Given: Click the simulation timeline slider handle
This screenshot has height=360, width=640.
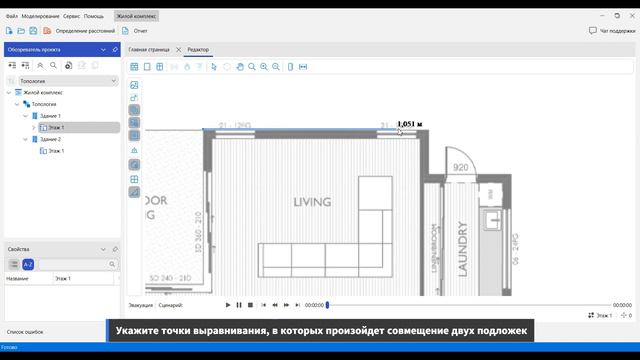Looking at the screenshot, I should (x=327, y=305).
